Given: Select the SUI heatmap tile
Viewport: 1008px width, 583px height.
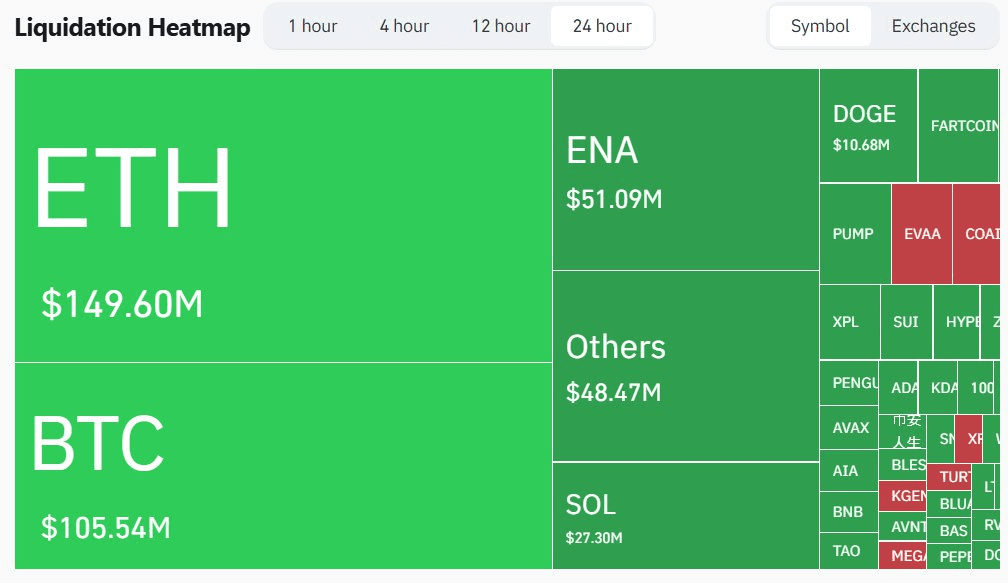Looking at the screenshot, I should click(906, 322).
